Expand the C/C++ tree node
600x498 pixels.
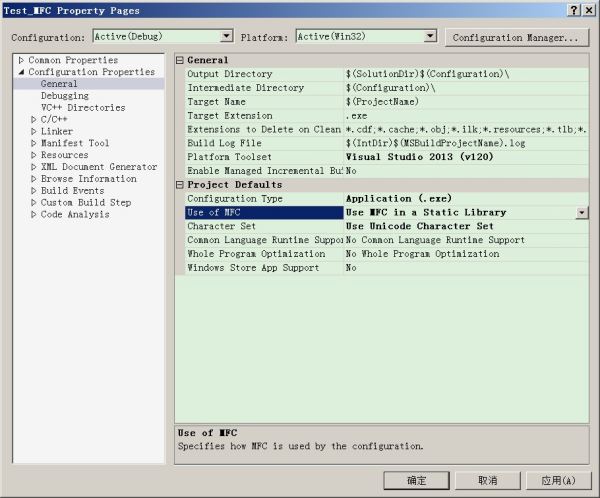(34, 120)
